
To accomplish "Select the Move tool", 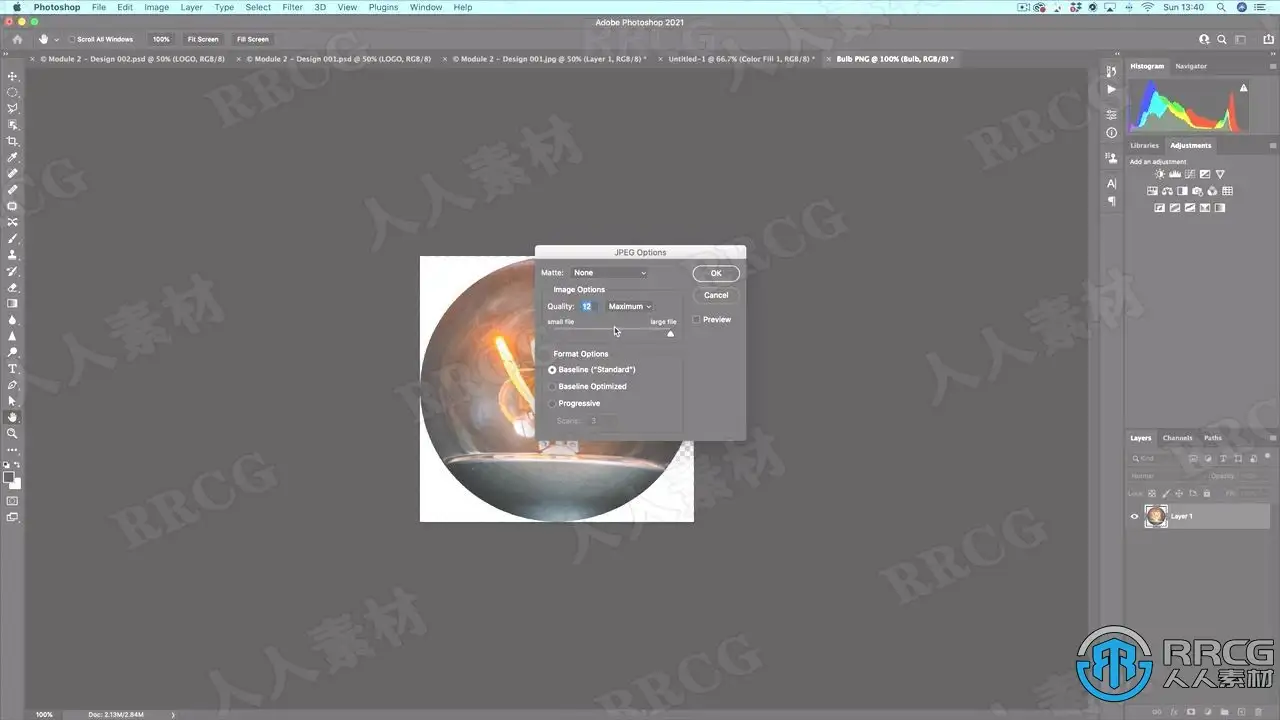I will click(x=13, y=76).
